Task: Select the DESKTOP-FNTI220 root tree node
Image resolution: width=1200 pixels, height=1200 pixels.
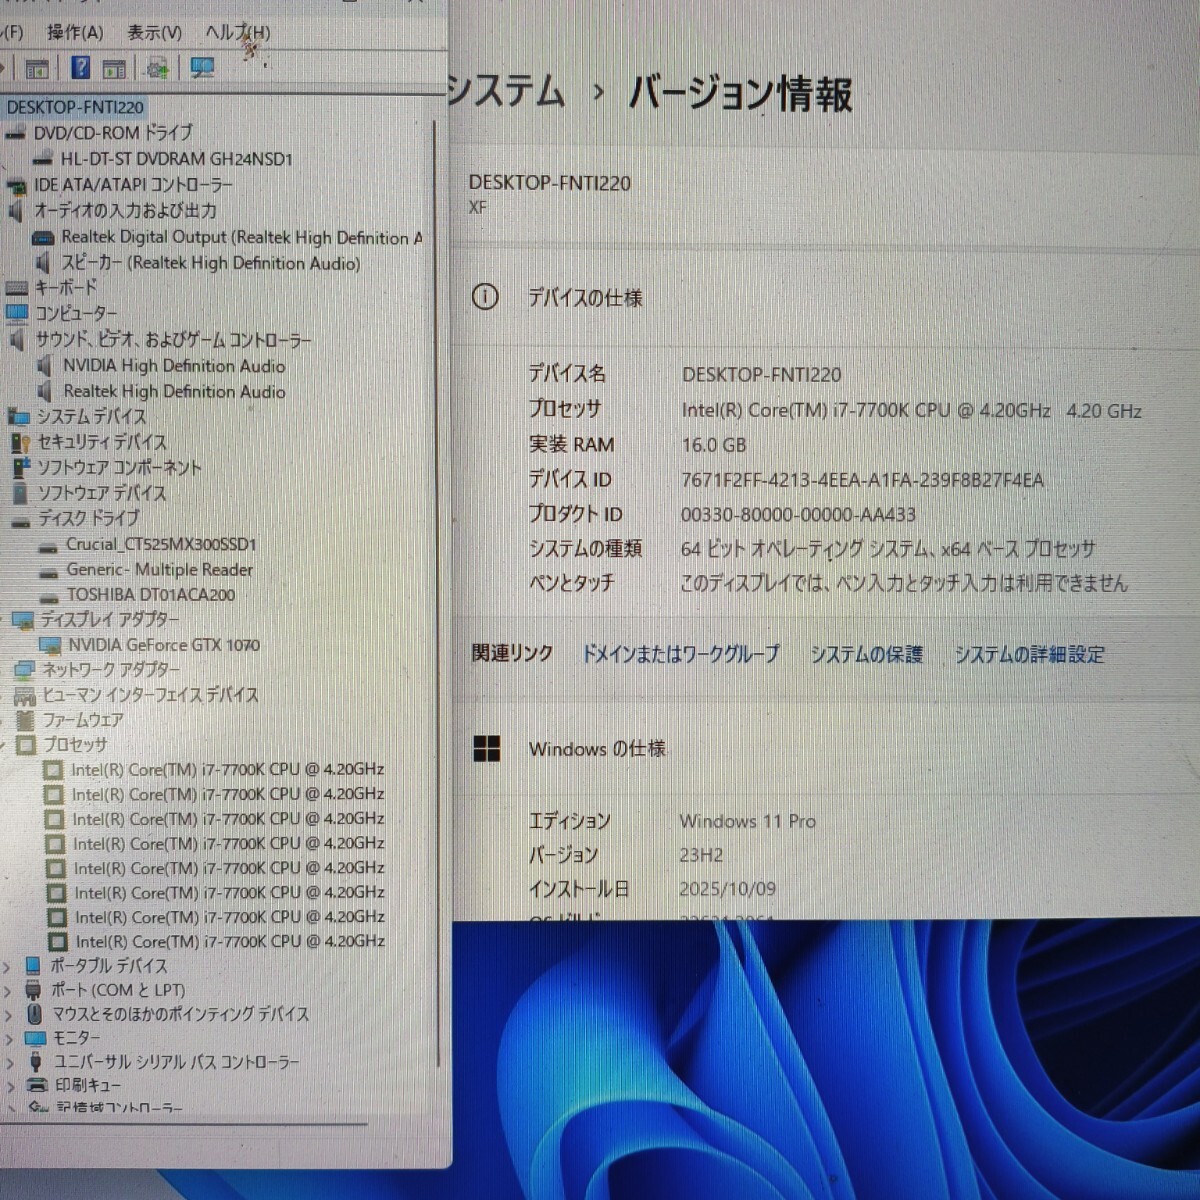Action: (x=75, y=107)
